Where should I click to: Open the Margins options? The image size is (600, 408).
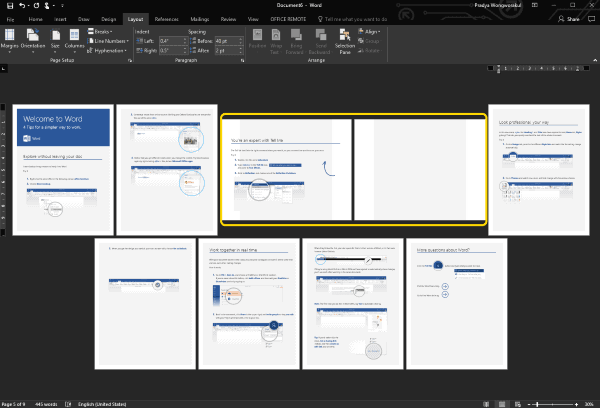click(10, 40)
